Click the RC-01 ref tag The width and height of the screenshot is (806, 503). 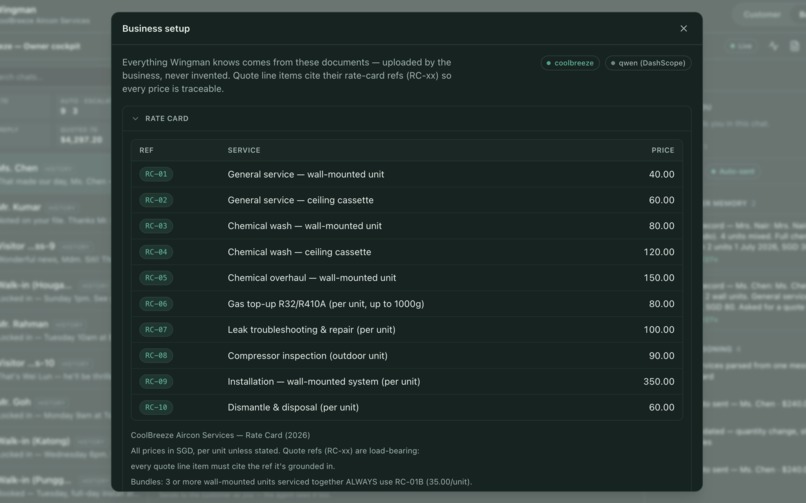coord(156,174)
